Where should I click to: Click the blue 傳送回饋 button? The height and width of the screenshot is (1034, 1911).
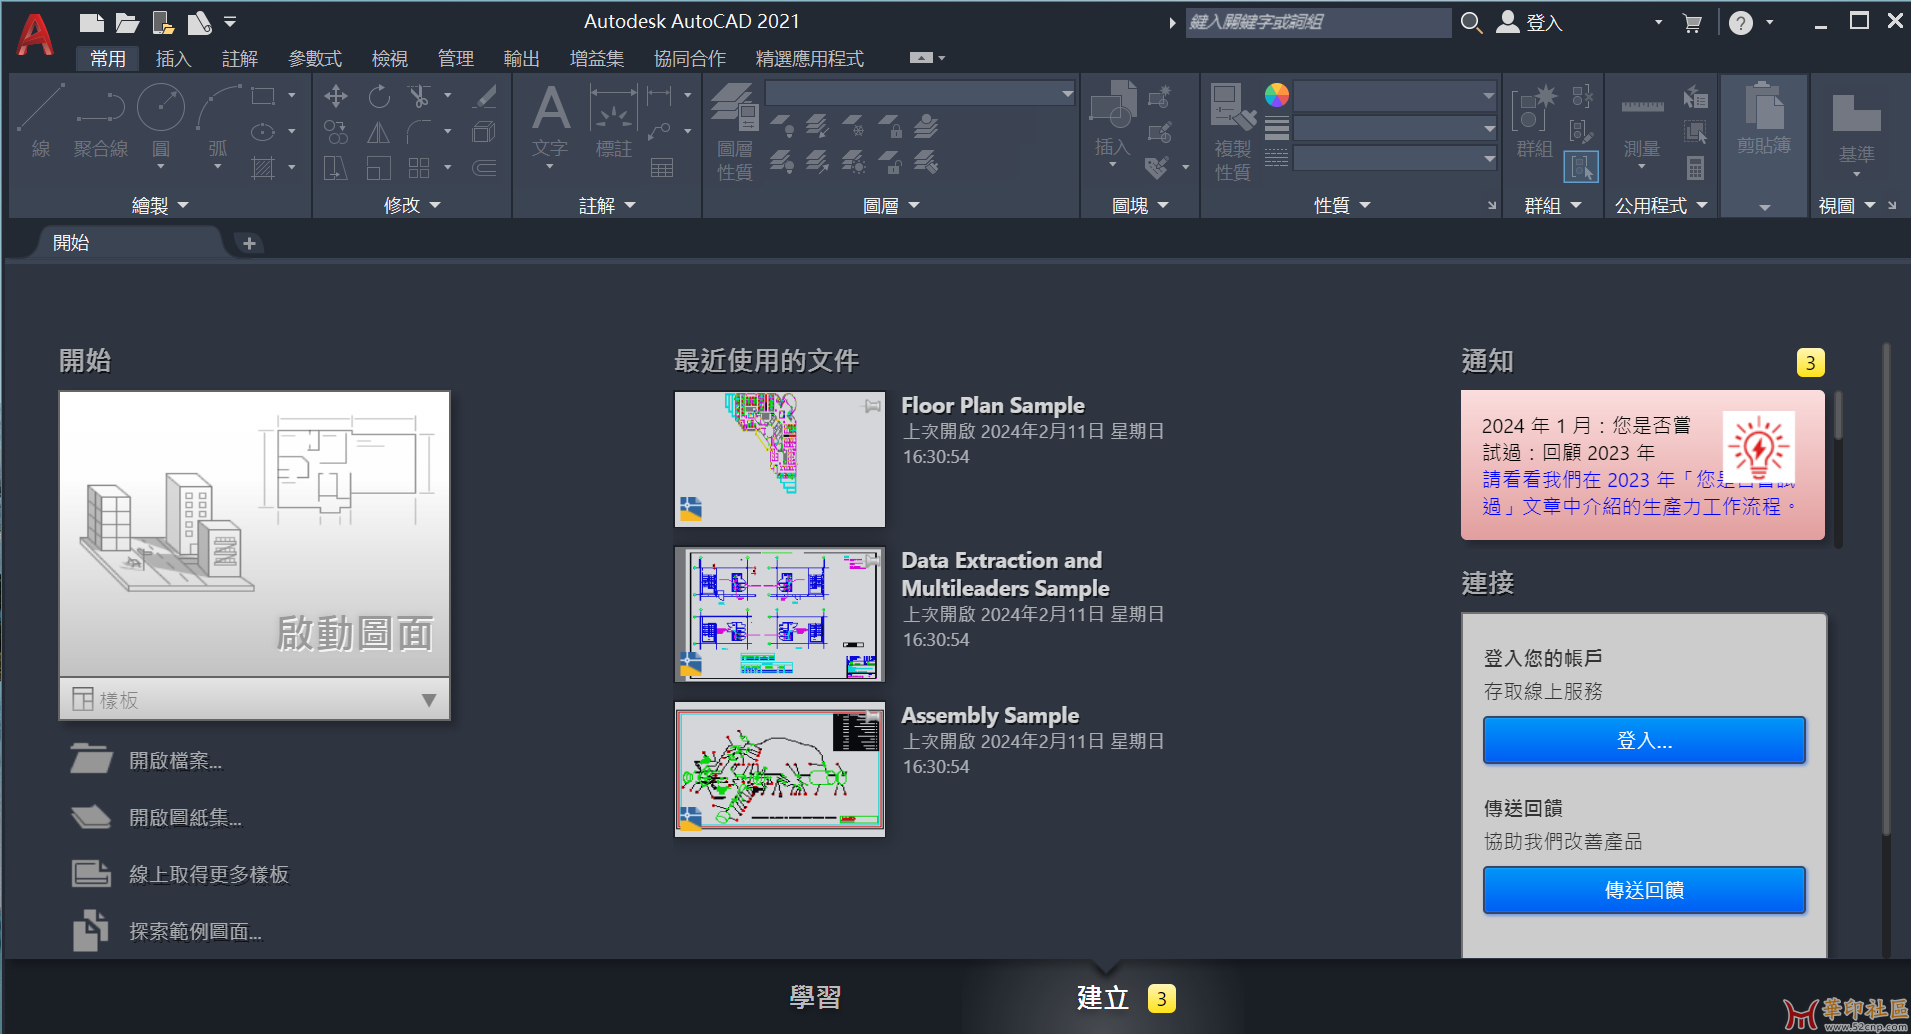(1644, 890)
